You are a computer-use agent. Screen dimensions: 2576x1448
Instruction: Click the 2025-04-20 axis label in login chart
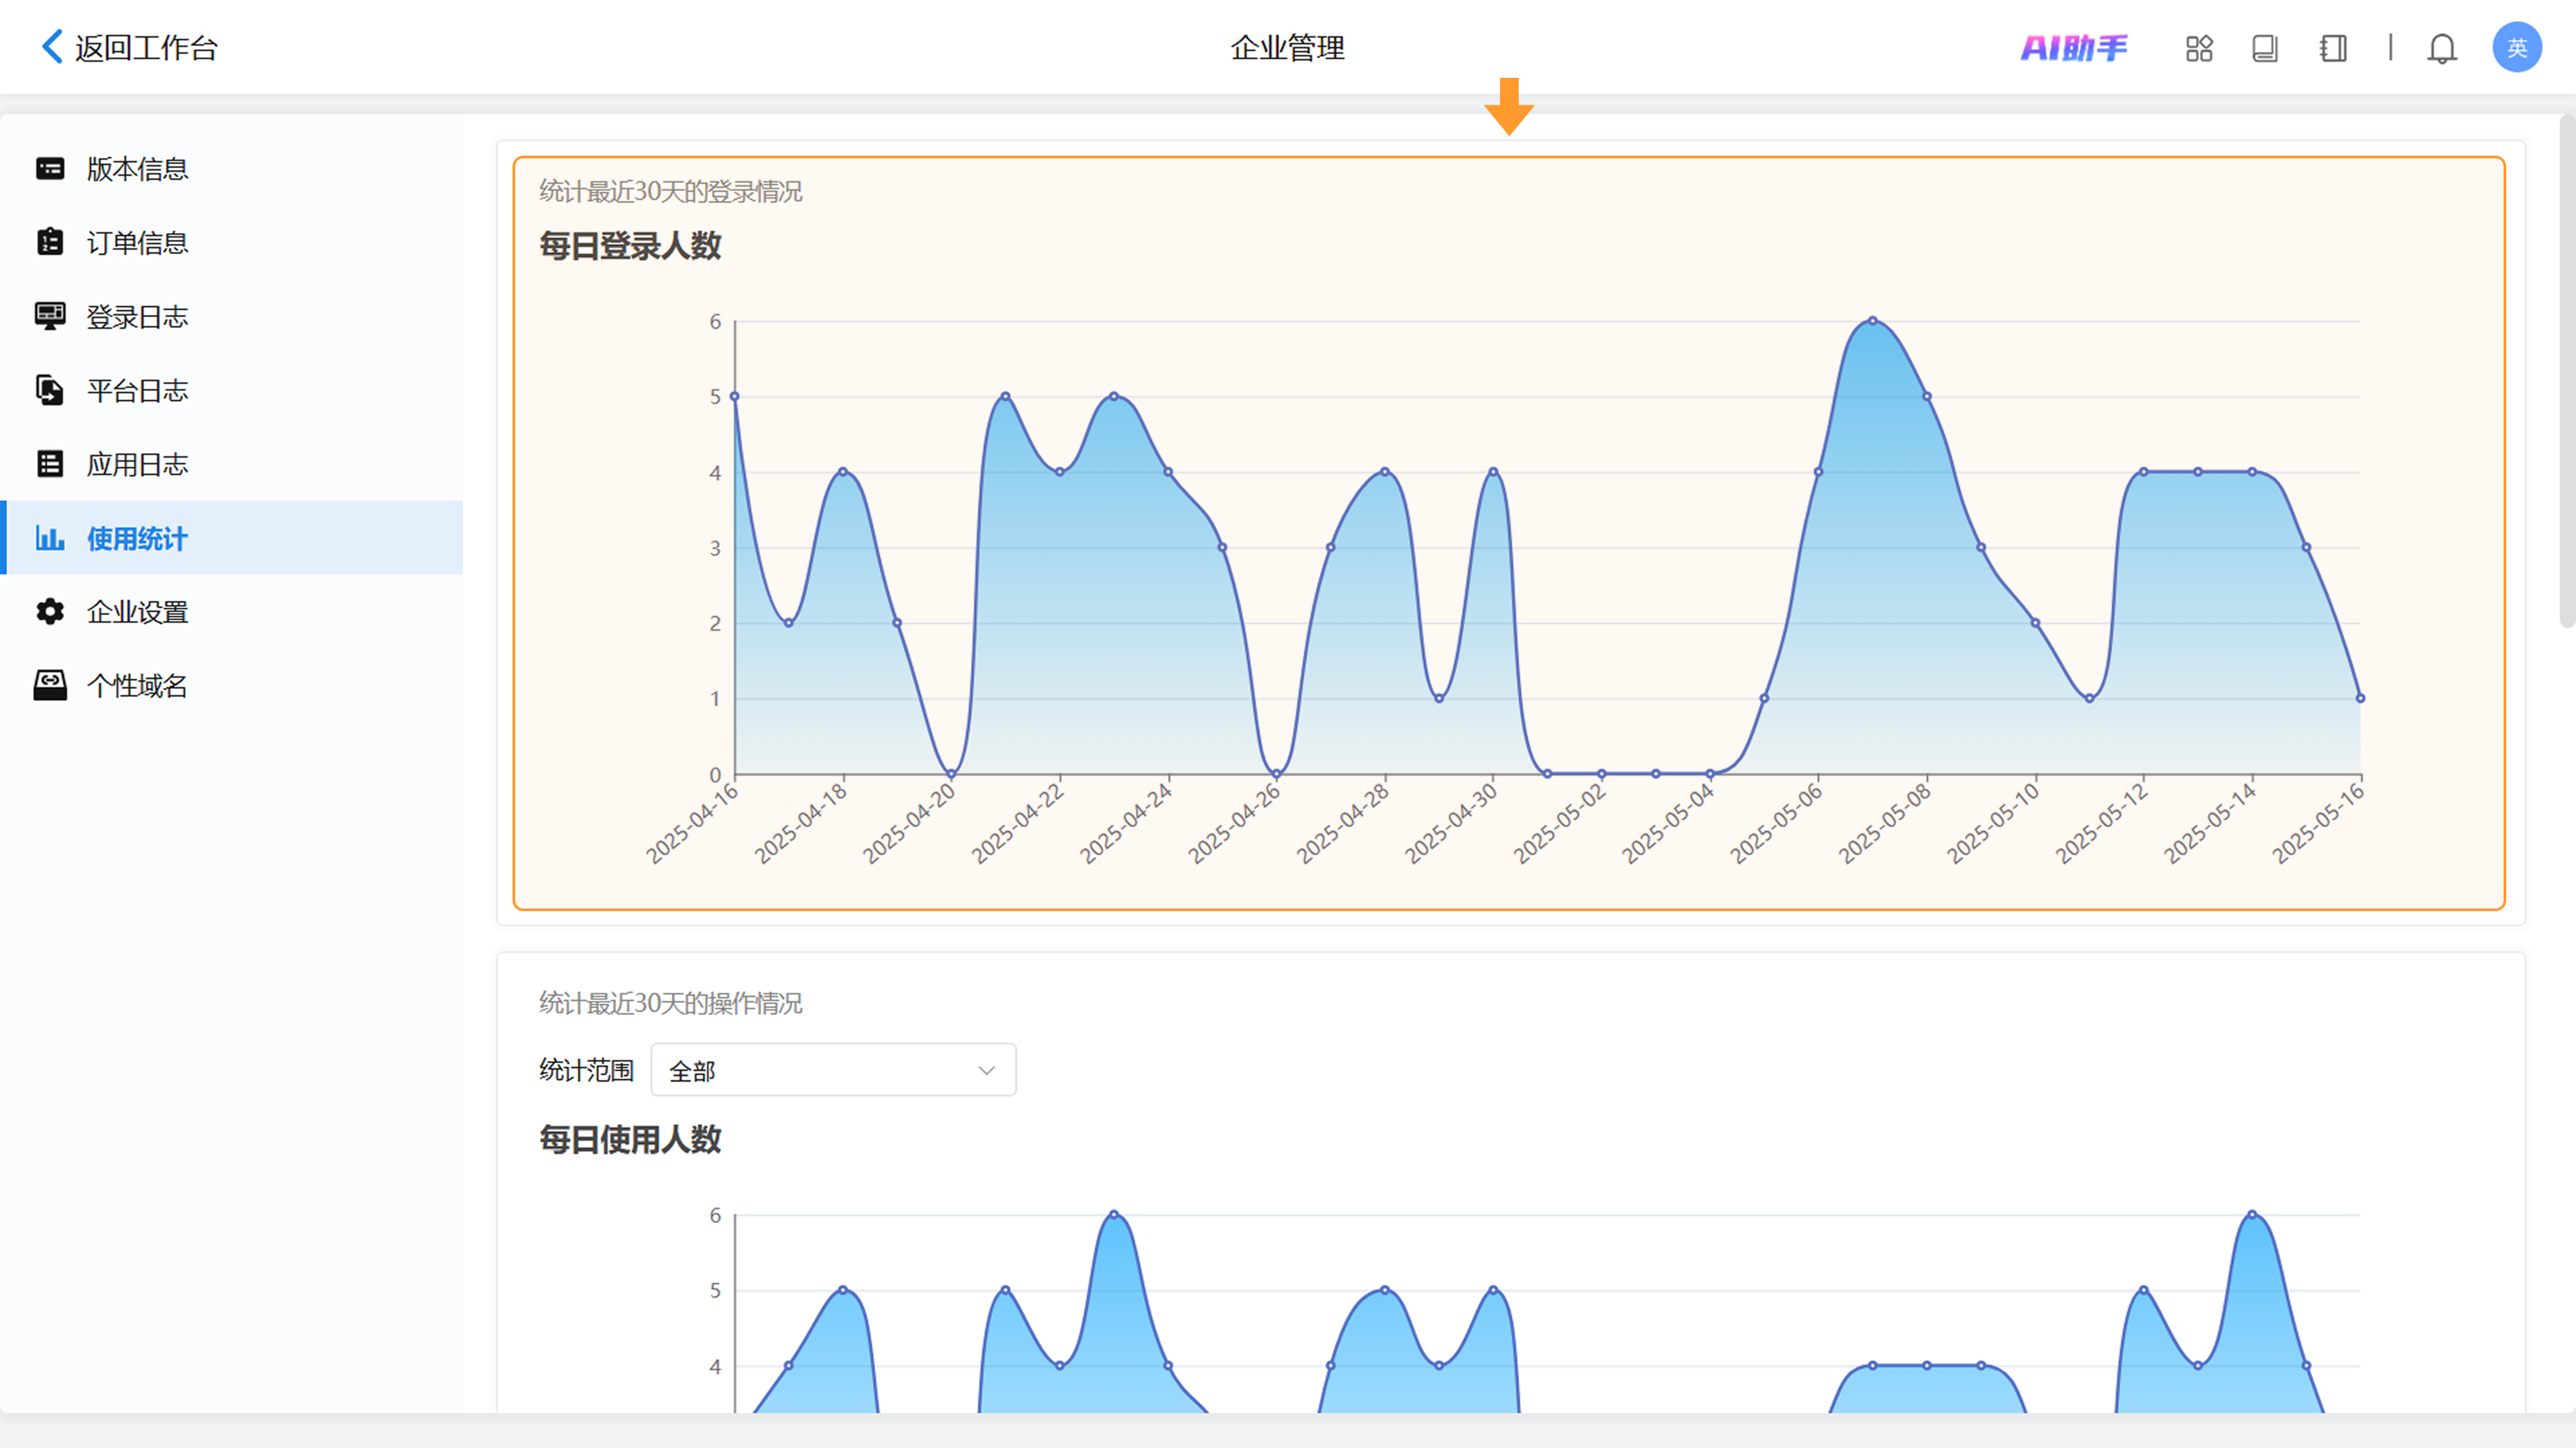click(908, 824)
